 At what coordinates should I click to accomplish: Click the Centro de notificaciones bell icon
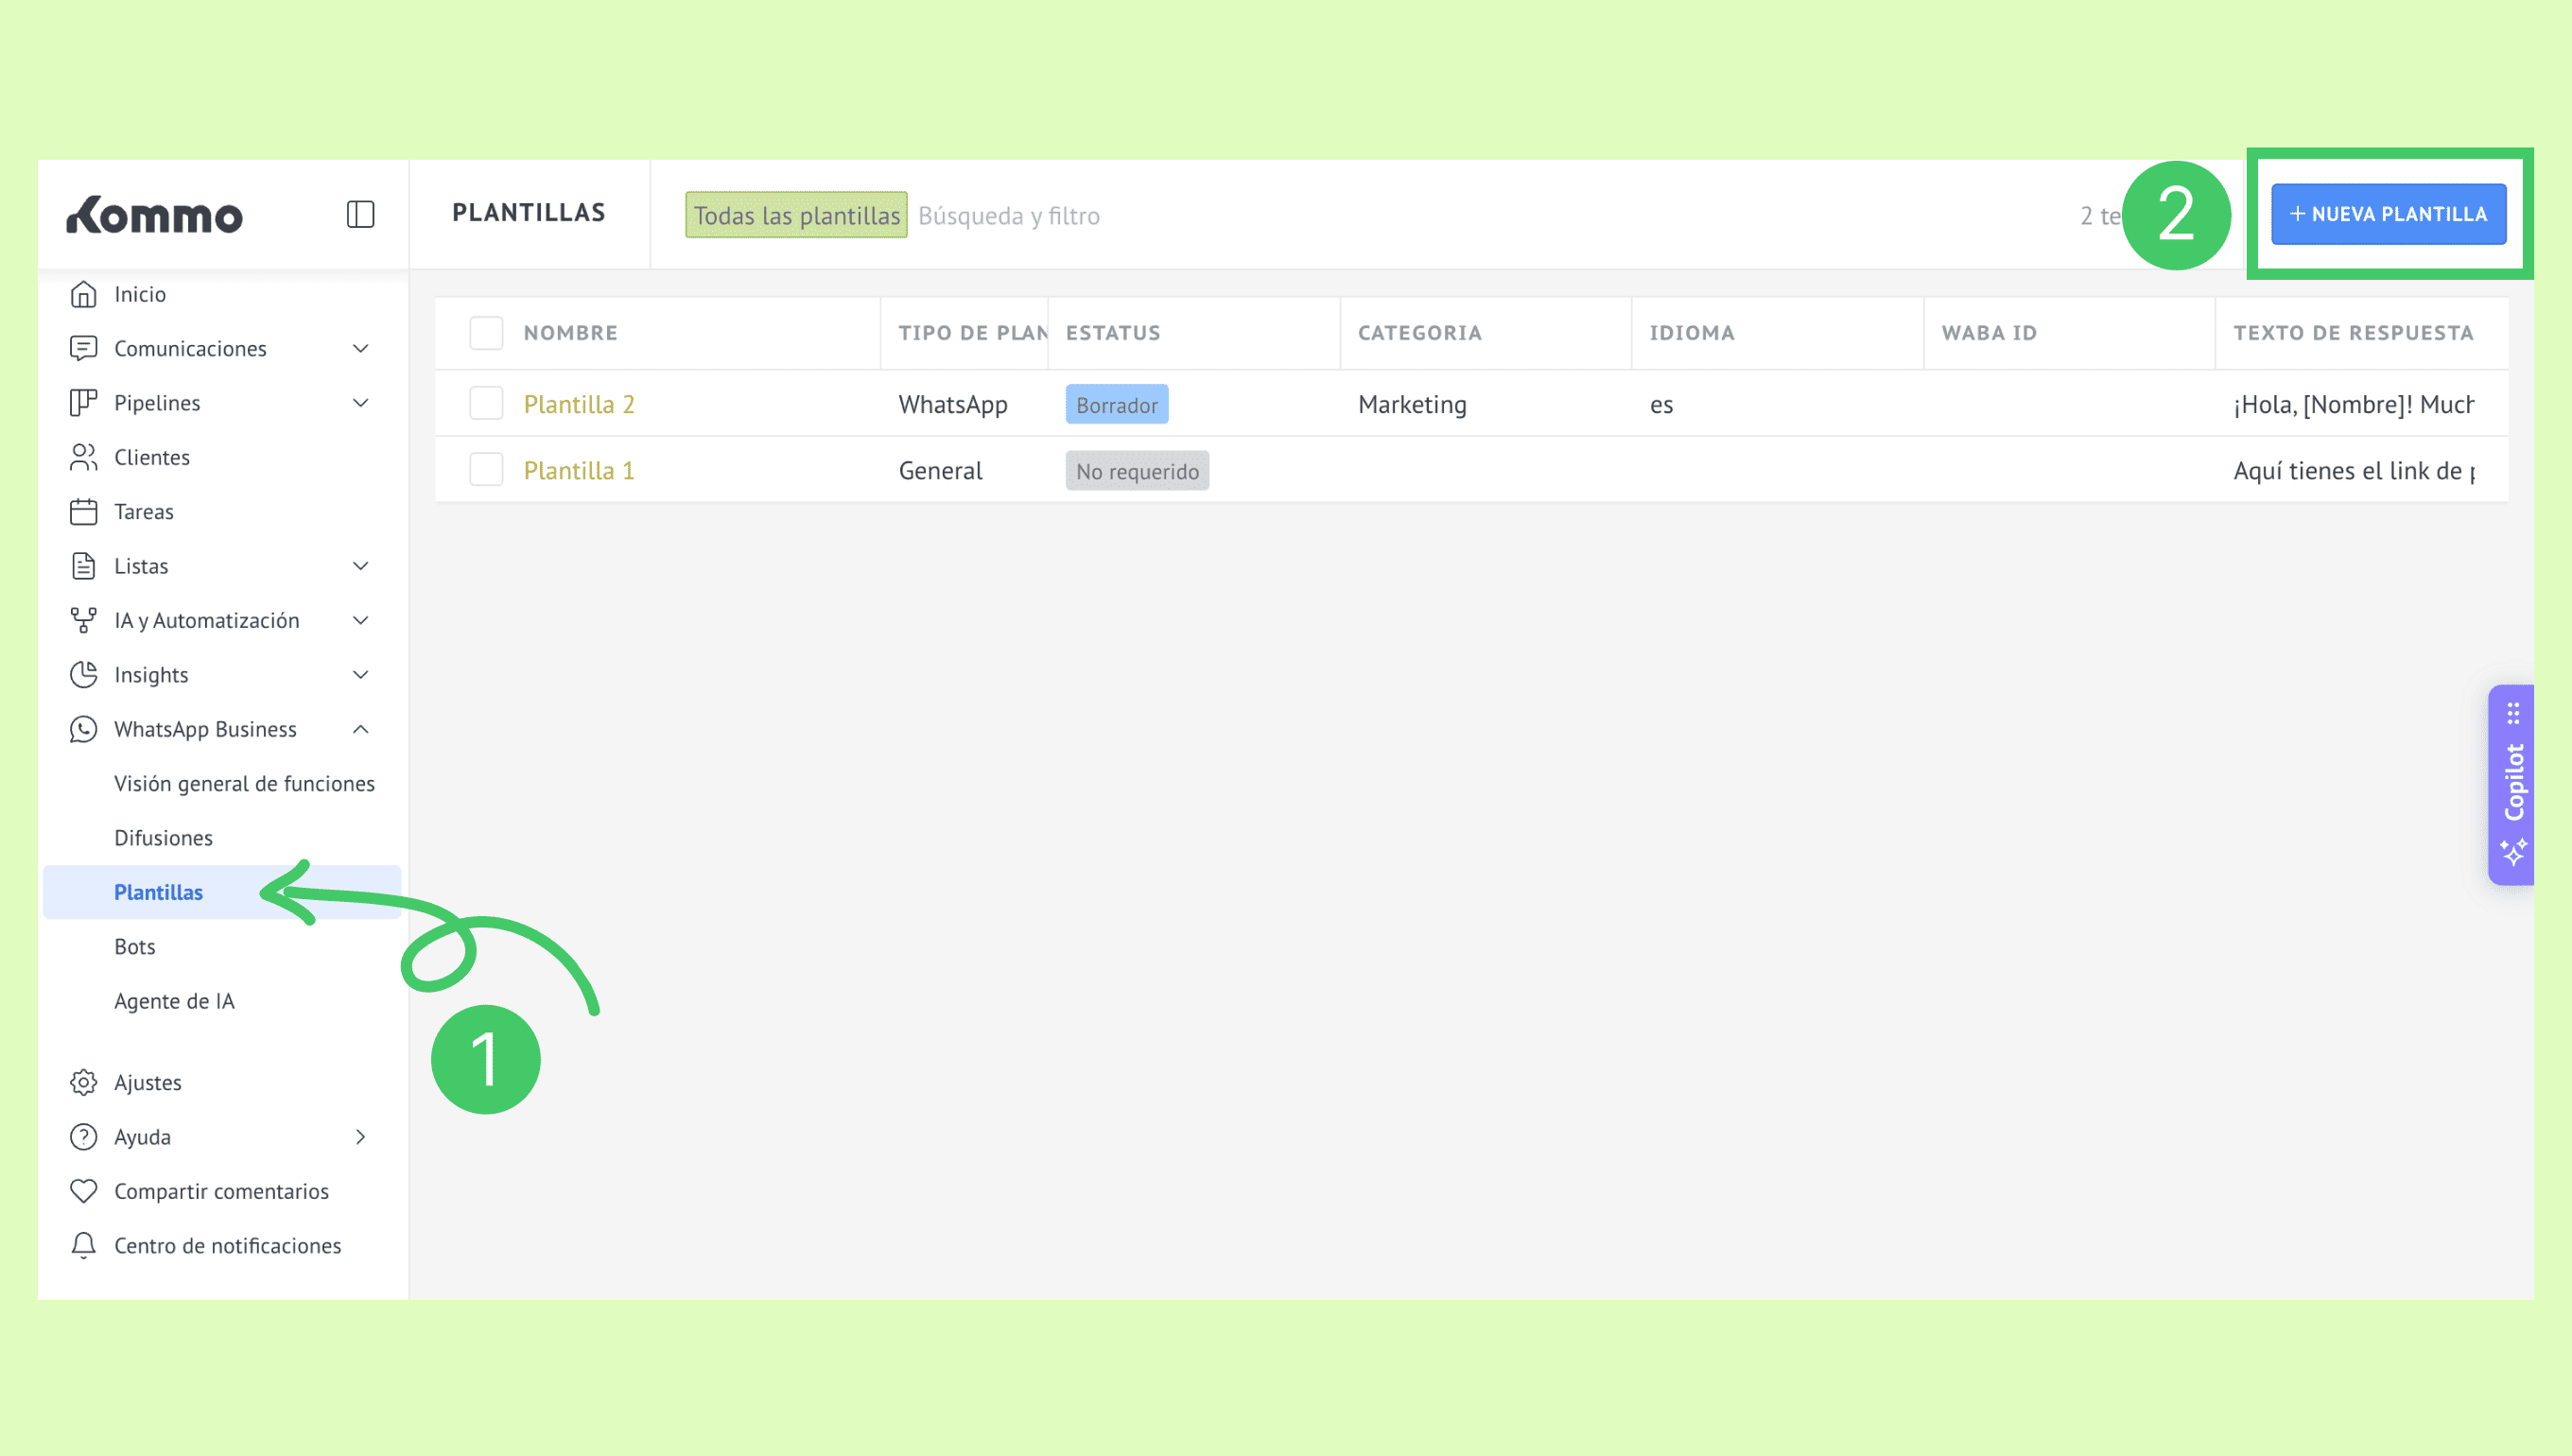[84, 1245]
